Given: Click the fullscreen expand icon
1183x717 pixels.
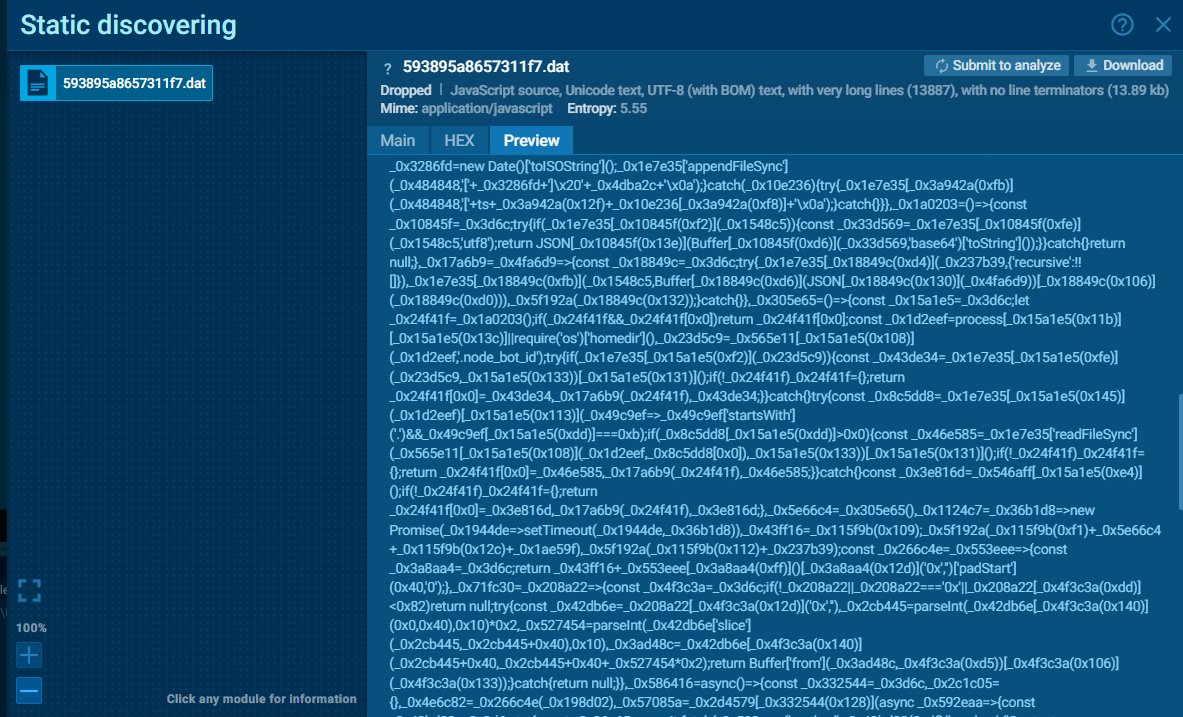Looking at the screenshot, I should [29, 590].
